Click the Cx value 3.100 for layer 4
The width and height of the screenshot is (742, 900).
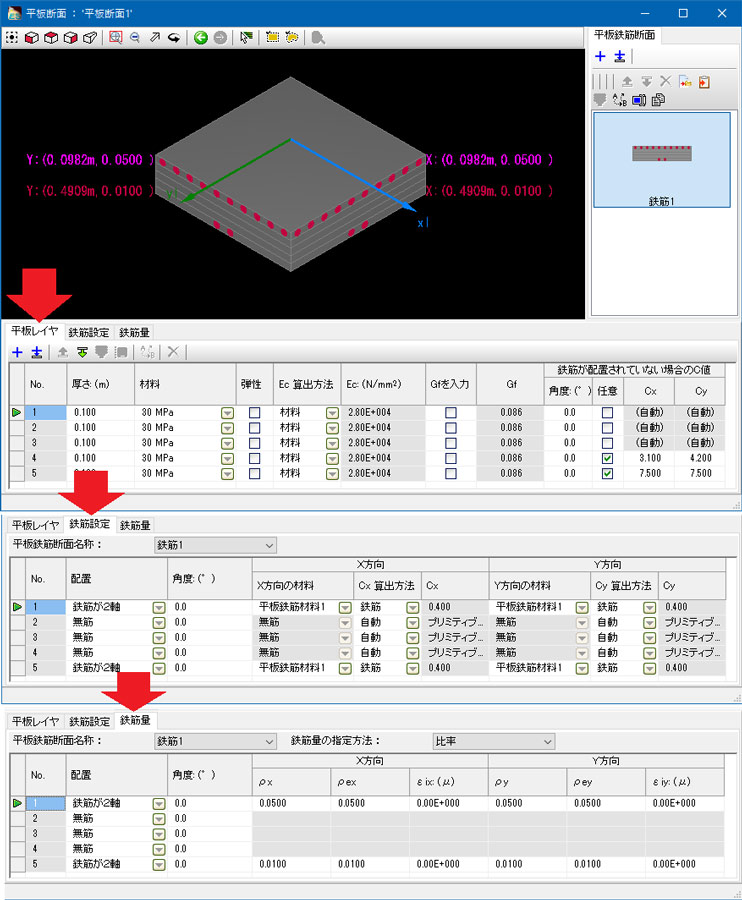[650, 458]
